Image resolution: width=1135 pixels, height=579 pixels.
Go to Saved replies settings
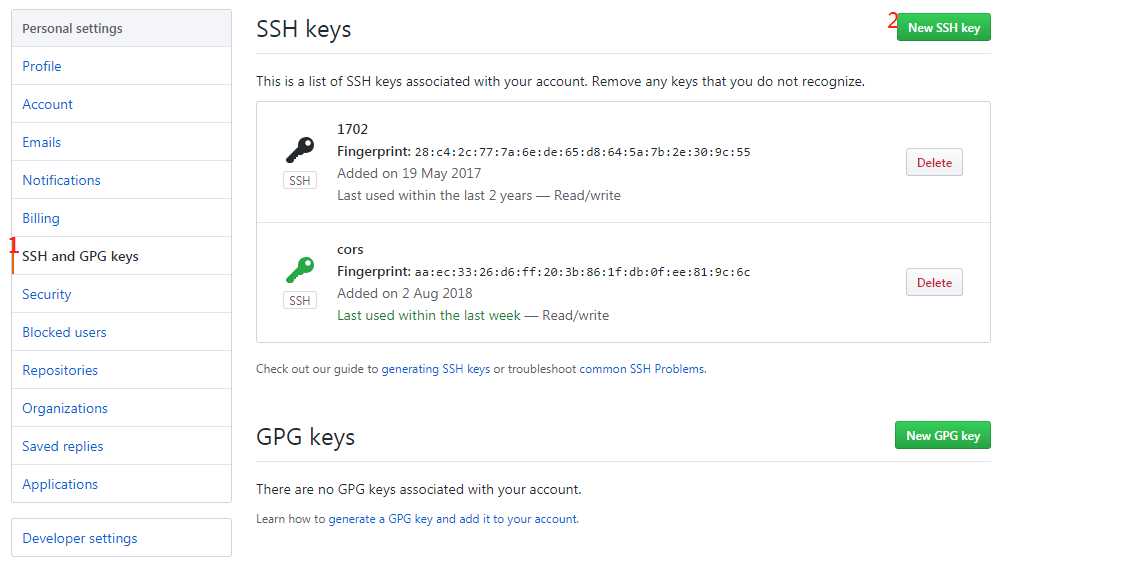(122, 446)
